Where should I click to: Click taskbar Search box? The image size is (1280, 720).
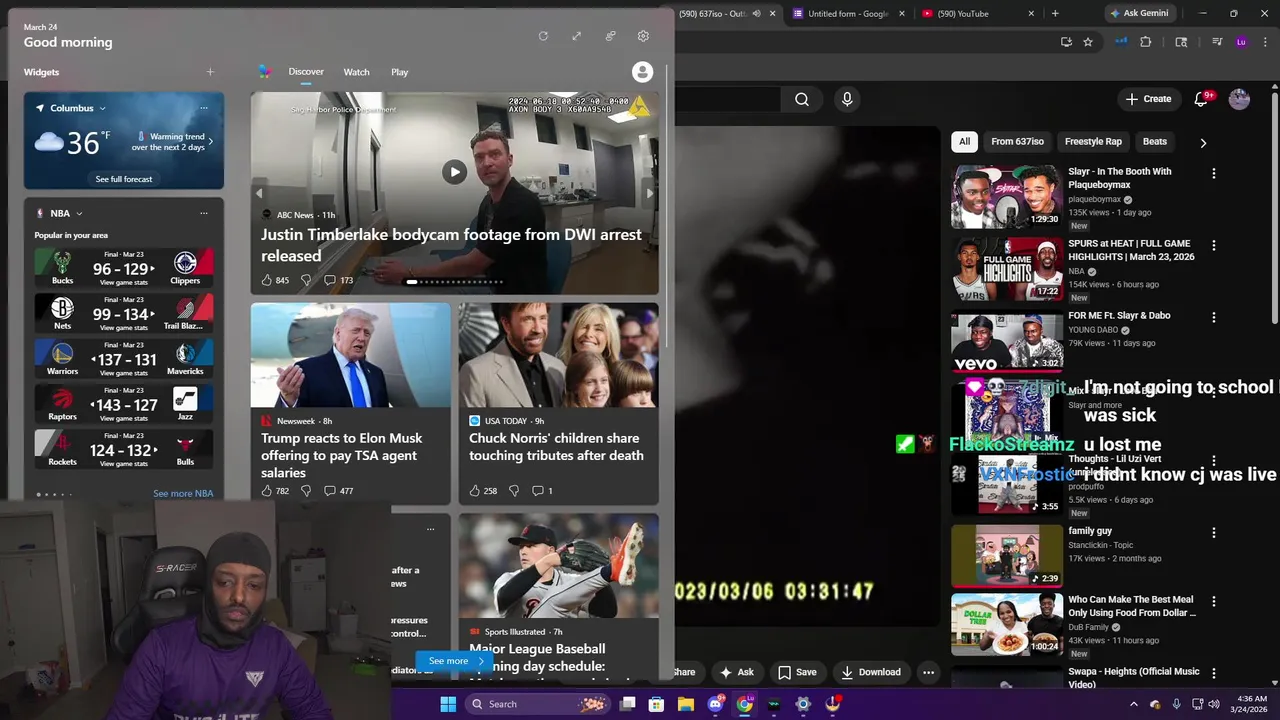click(539, 704)
